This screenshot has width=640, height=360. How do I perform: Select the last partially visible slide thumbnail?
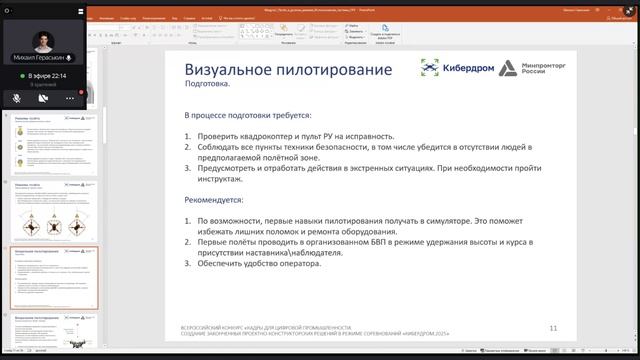[x=54, y=331]
